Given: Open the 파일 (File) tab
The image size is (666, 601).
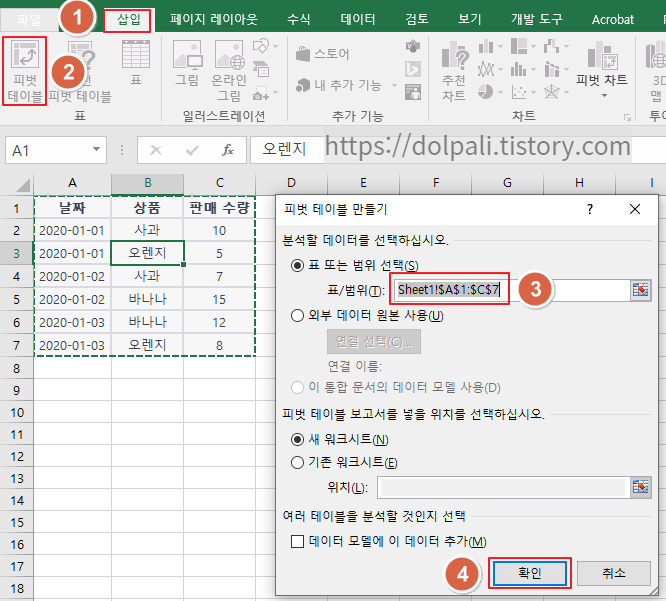Looking at the screenshot, I should 29,20.
